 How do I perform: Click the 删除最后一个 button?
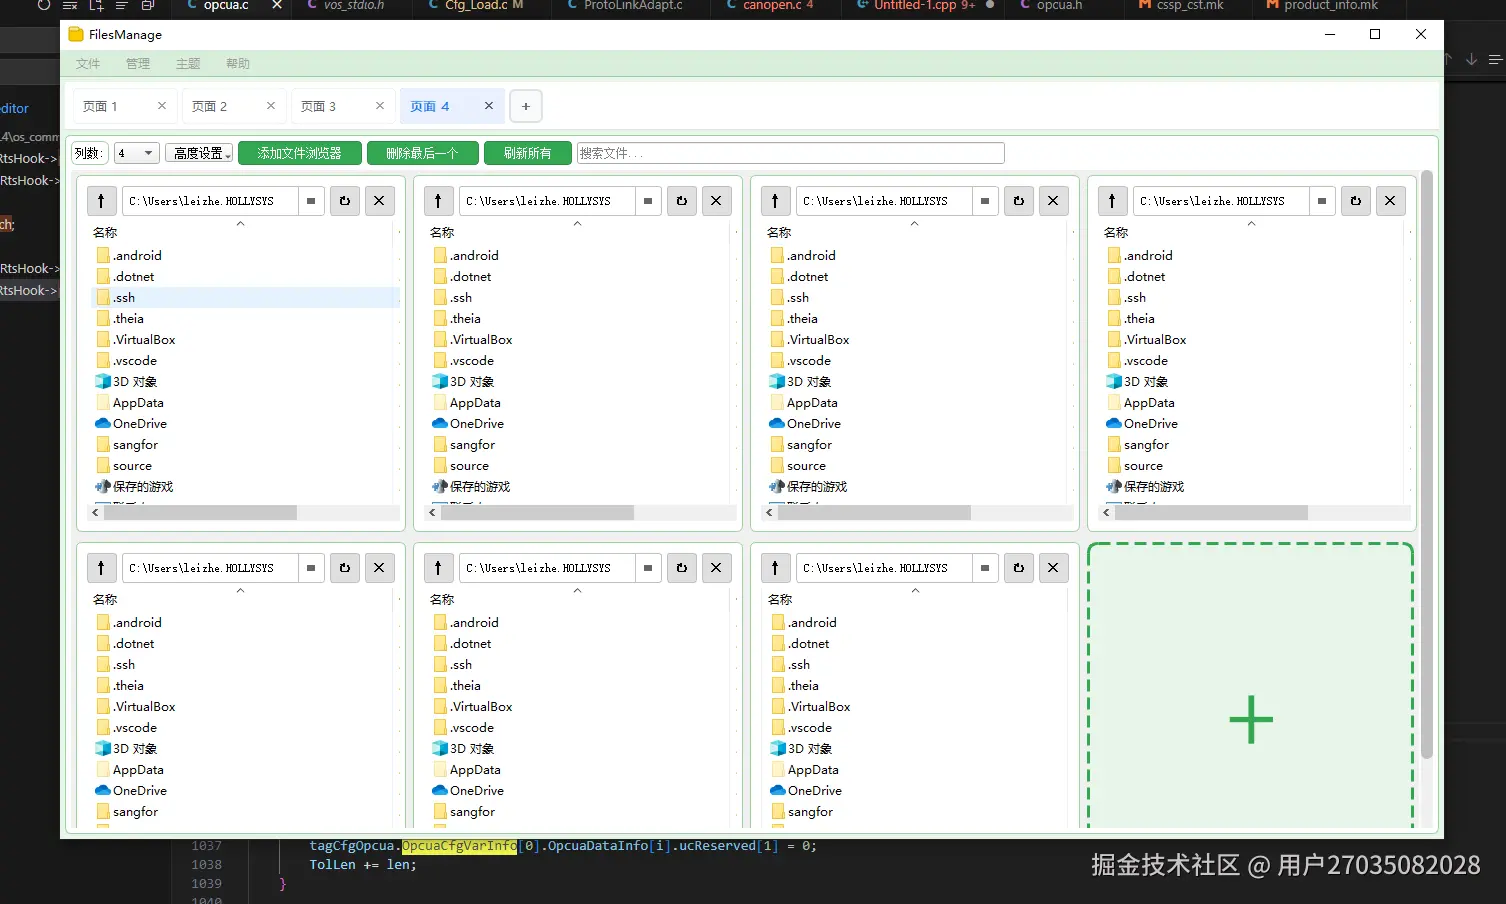422,153
